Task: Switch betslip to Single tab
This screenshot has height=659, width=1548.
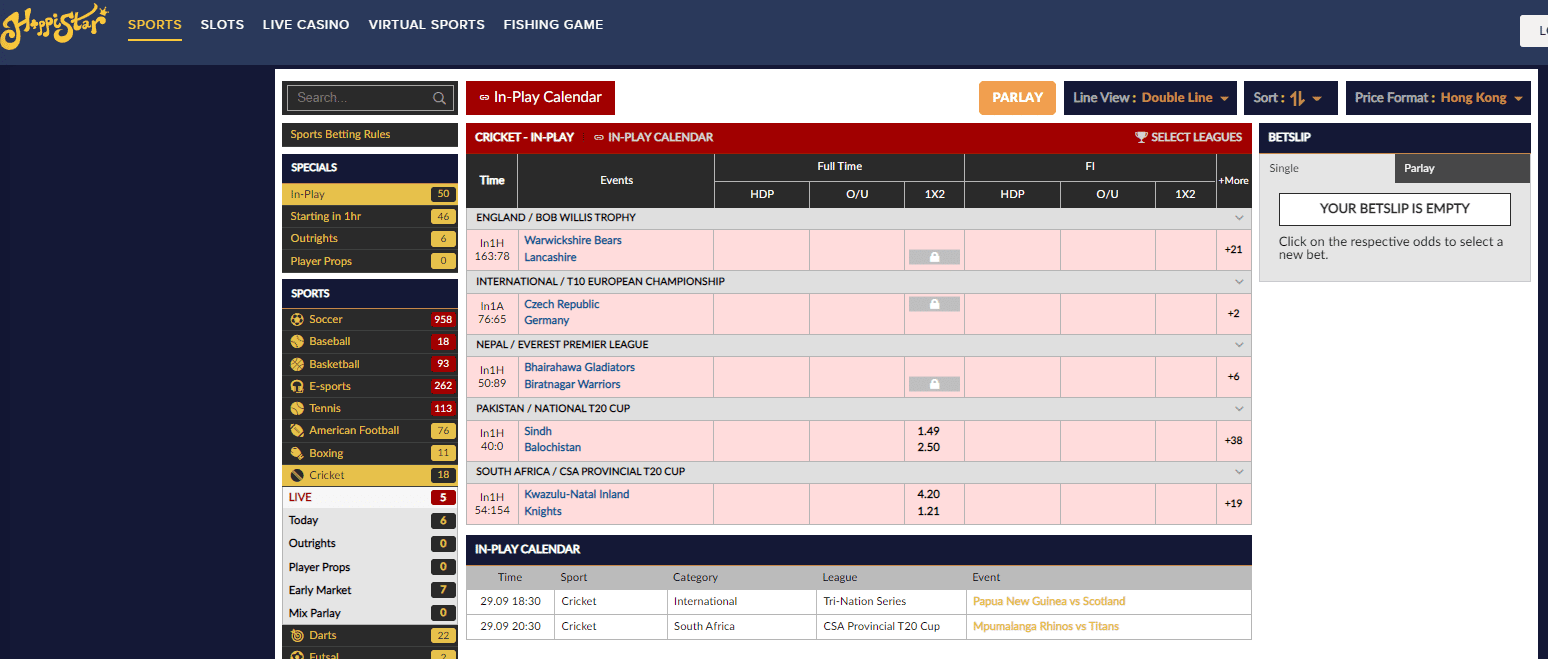Action: pos(1327,168)
